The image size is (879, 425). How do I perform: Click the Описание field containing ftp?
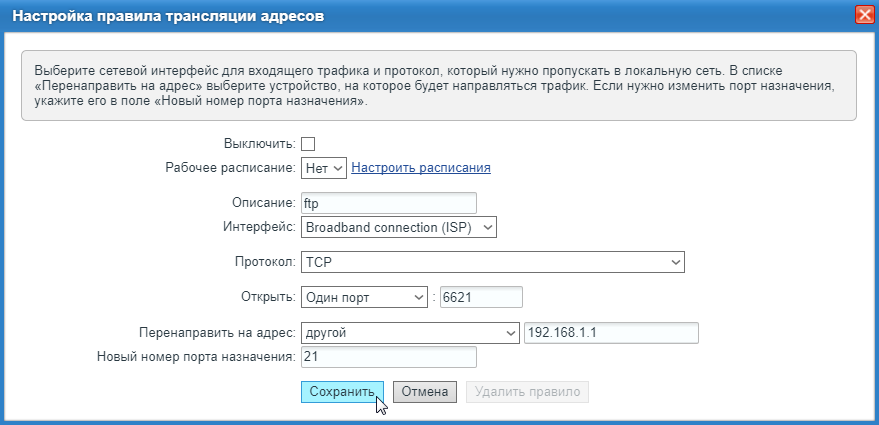(x=389, y=203)
